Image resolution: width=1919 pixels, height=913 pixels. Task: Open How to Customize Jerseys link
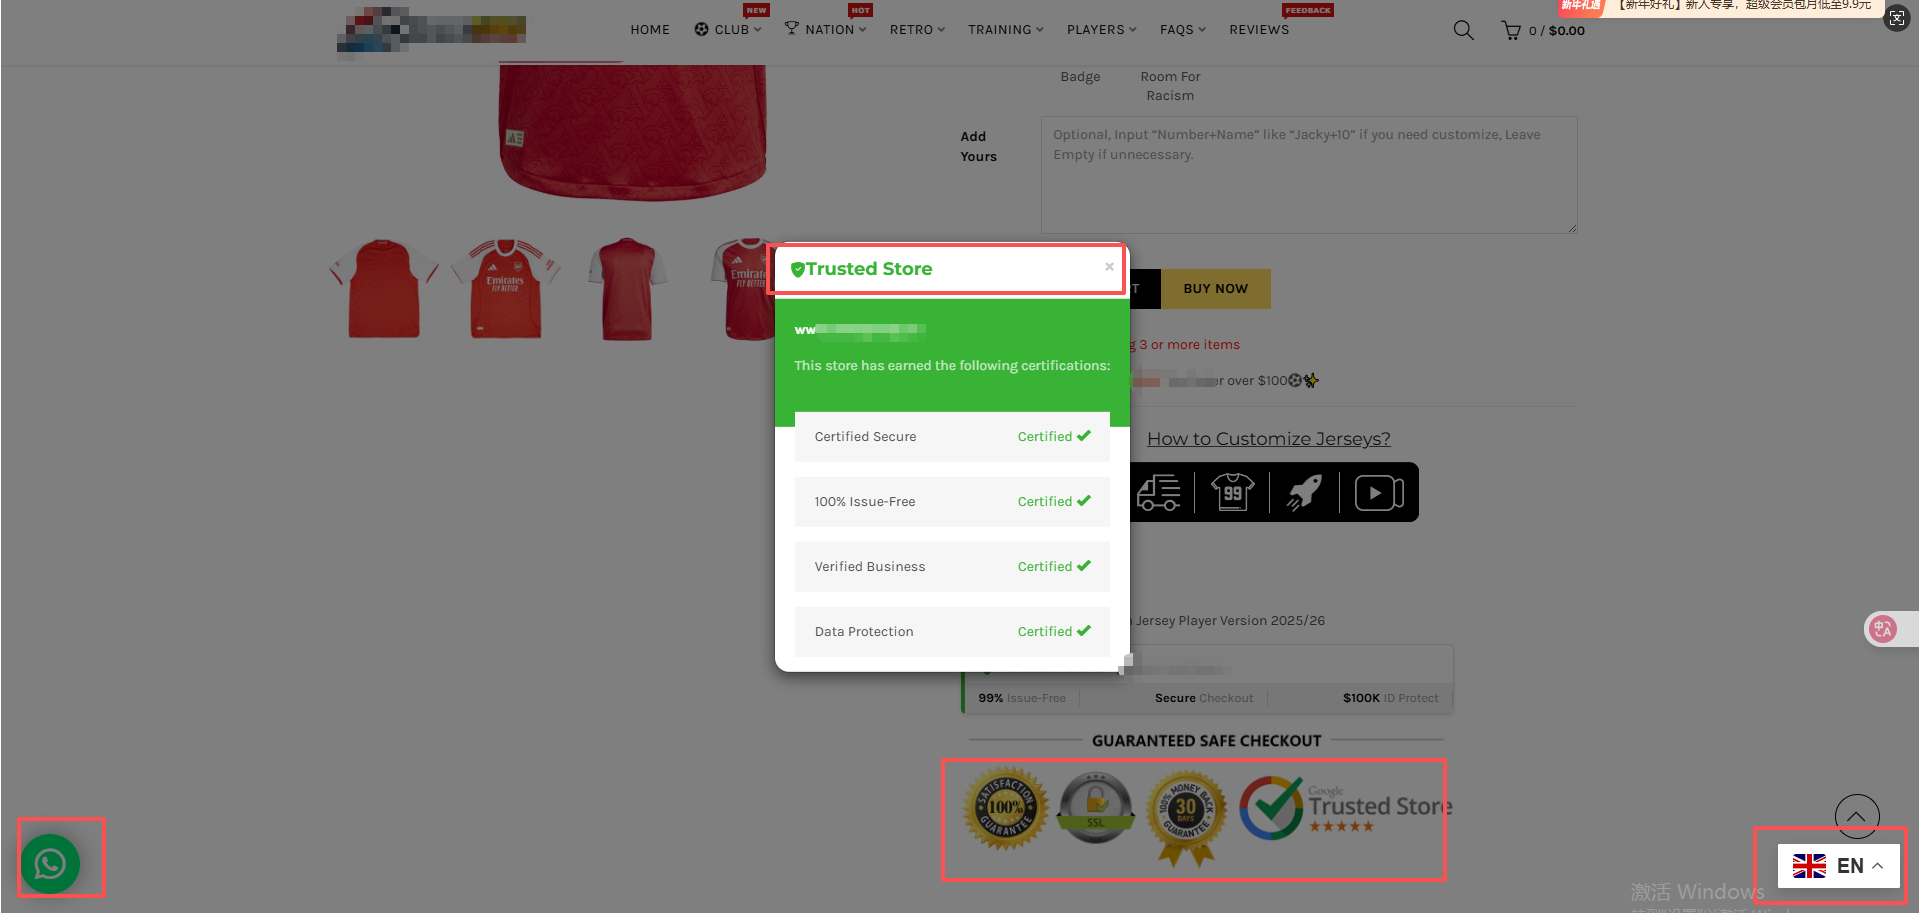[1268, 439]
